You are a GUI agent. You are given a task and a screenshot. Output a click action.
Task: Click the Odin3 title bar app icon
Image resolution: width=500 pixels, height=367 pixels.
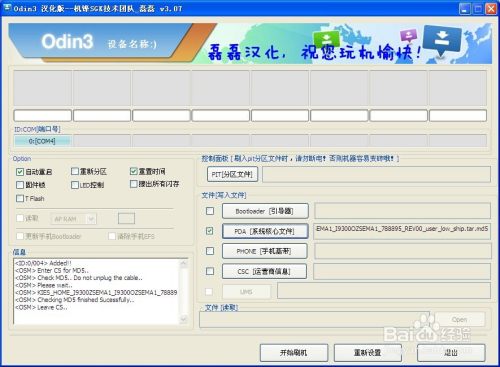7,8
